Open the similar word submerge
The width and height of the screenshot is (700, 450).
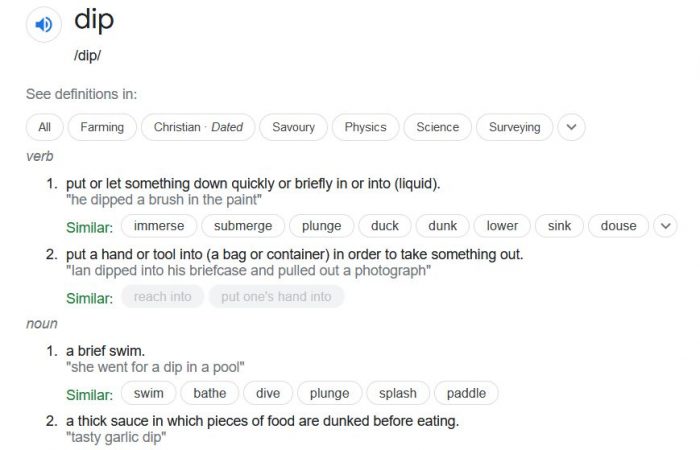(243, 226)
